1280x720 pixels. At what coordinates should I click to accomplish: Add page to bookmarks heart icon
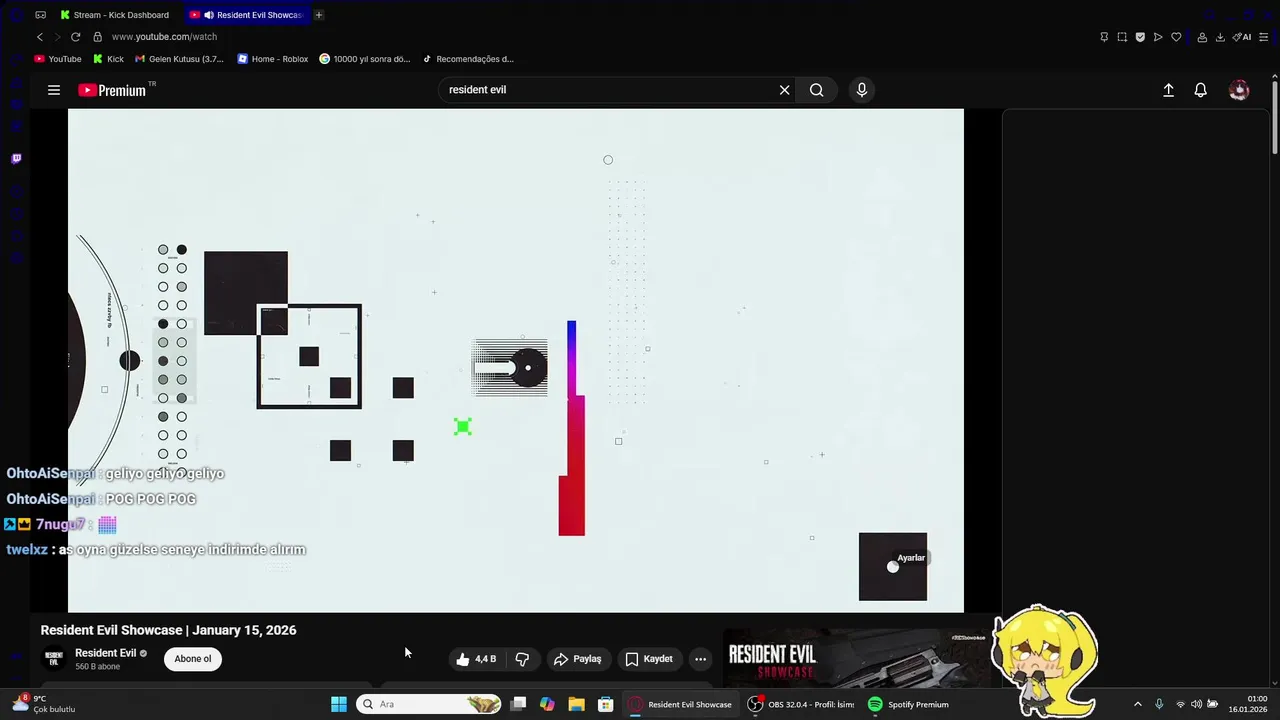click(x=1176, y=37)
